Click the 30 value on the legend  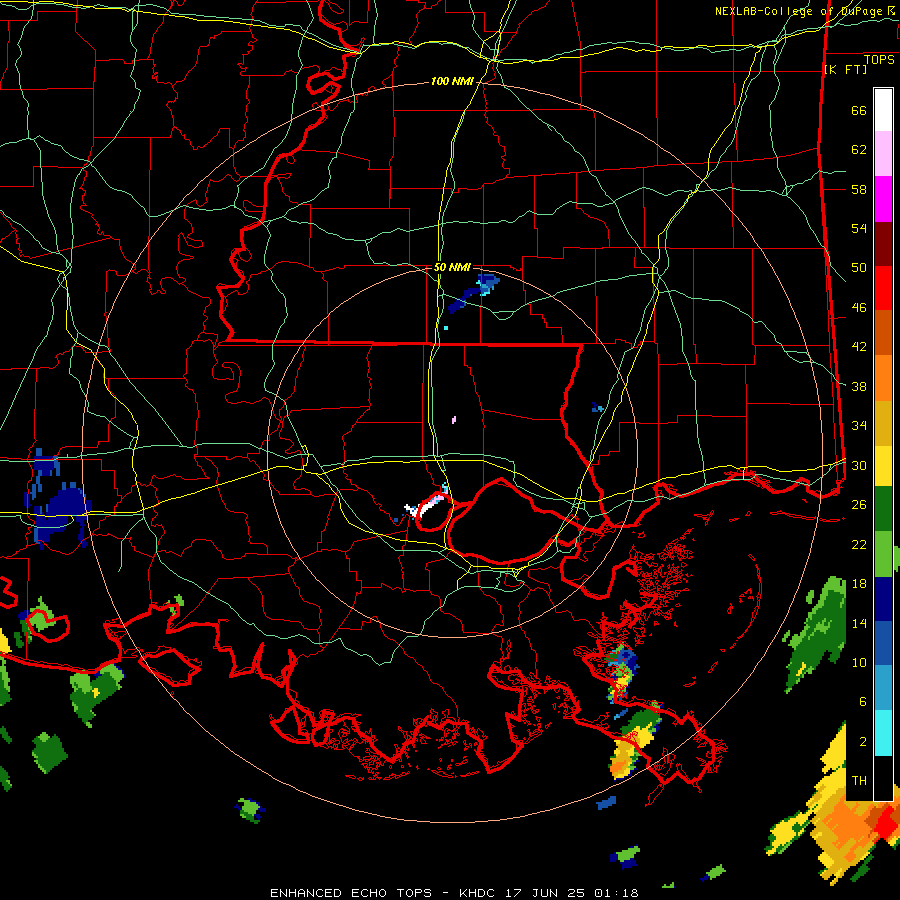[x=859, y=465]
